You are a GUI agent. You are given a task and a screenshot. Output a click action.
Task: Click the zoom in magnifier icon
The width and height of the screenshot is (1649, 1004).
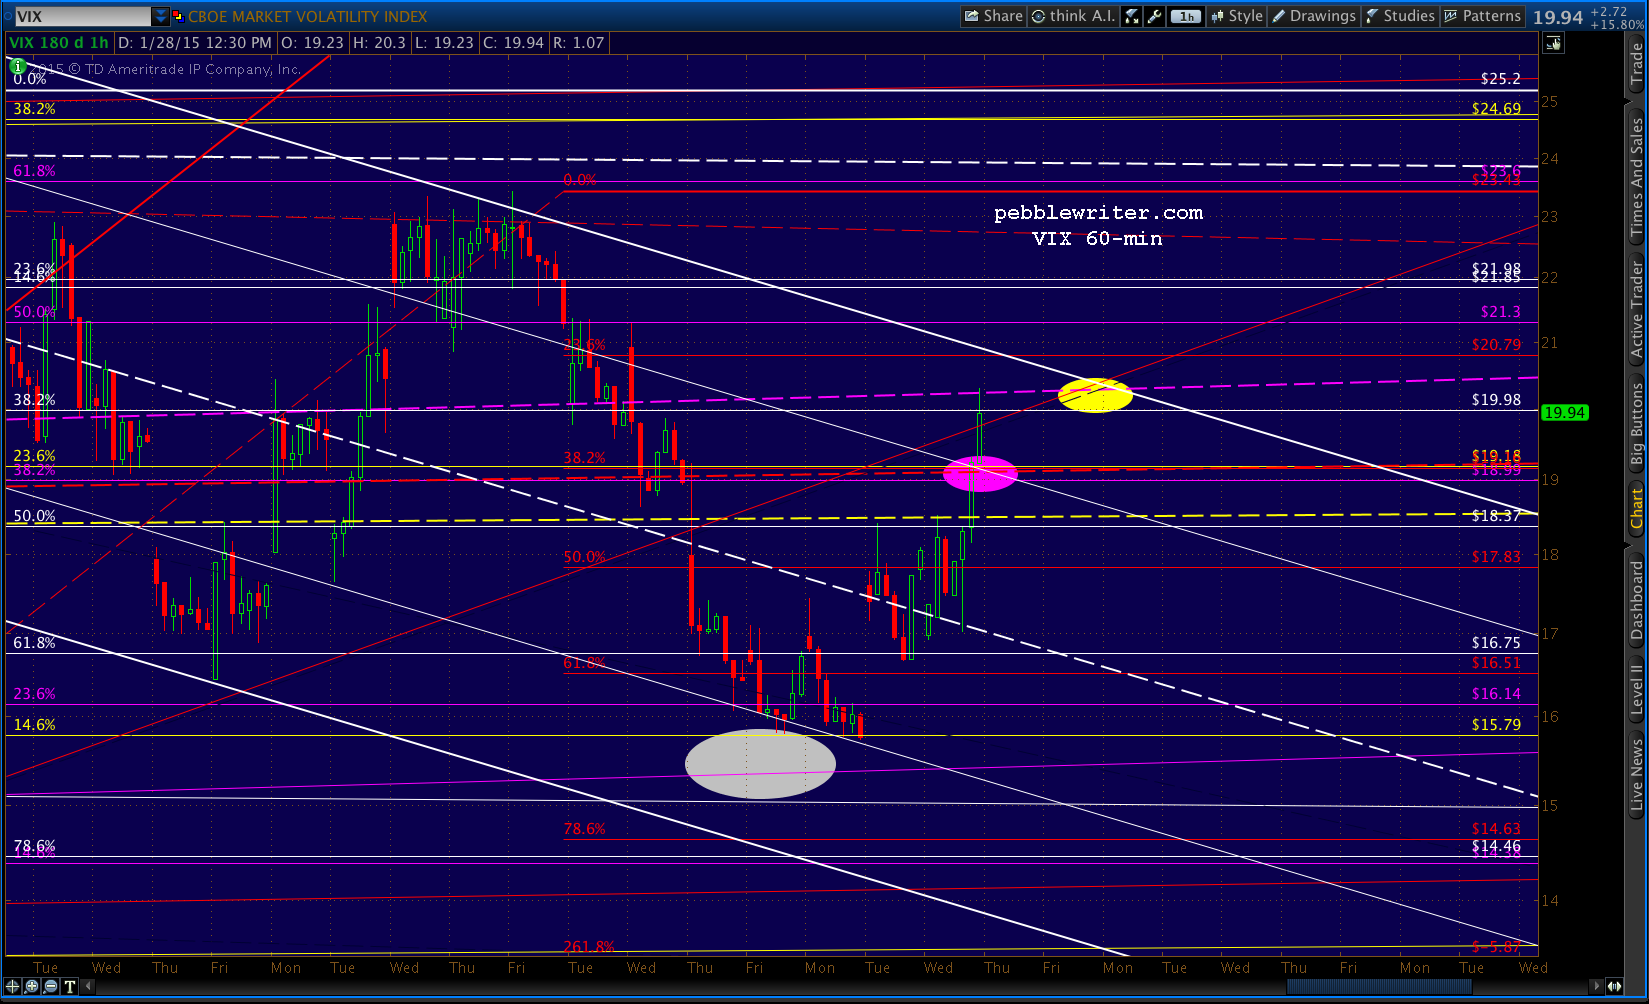click(32, 987)
